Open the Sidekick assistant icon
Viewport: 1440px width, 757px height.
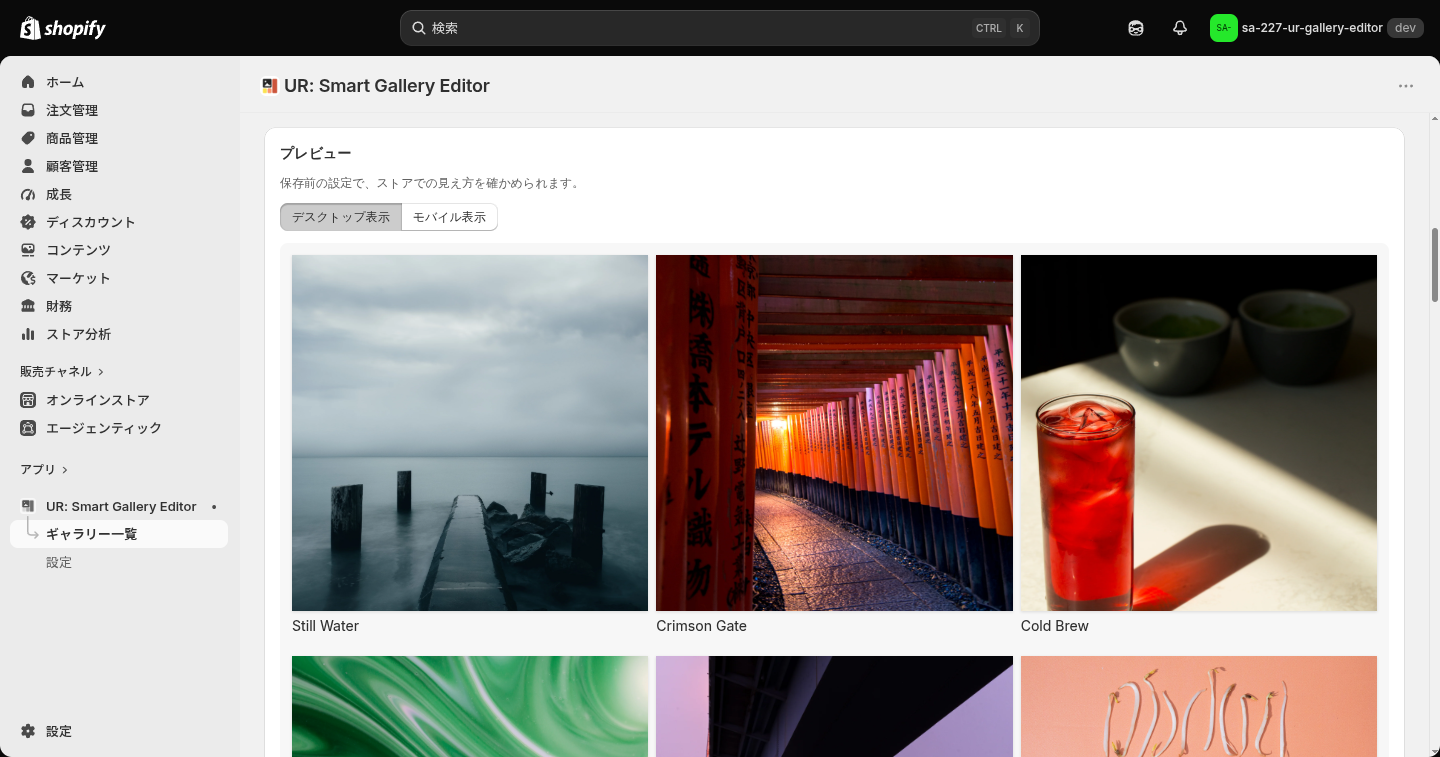(1136, 28)
